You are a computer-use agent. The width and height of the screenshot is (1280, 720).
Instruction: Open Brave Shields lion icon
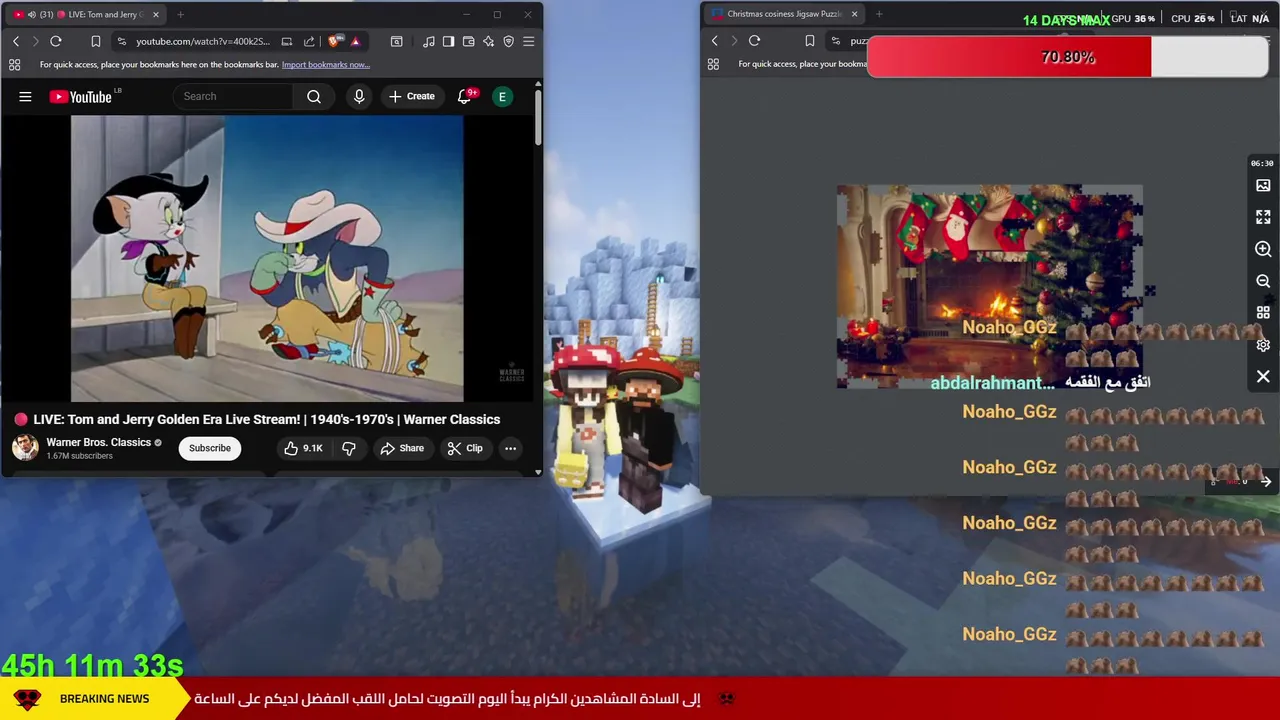334,41
